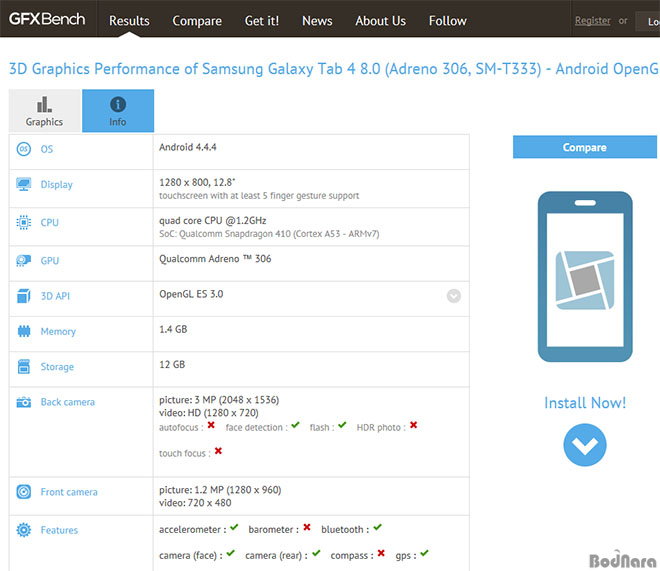Screen dimensions: 660x571
Task: Click the 1280 x 800, 12.8" text
Action: [x=197, y=182]
